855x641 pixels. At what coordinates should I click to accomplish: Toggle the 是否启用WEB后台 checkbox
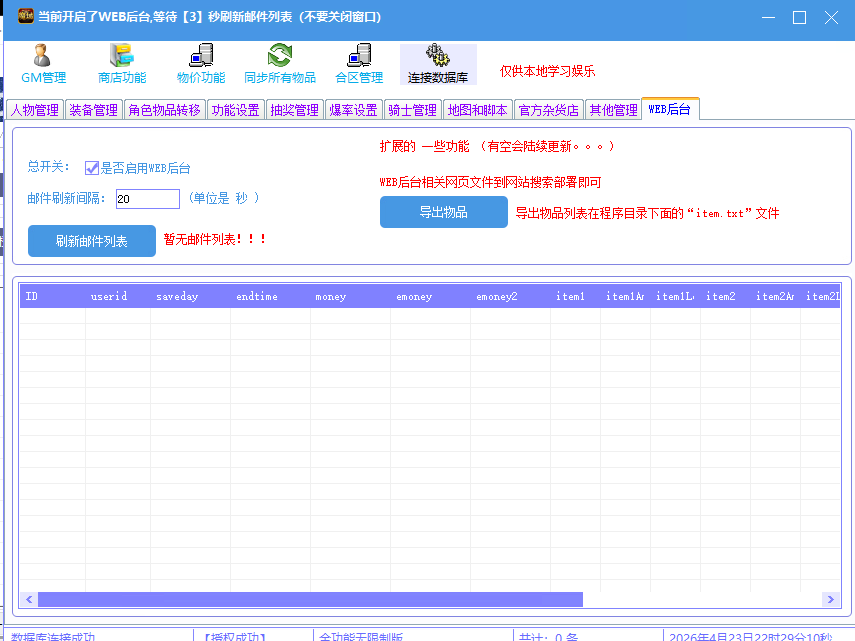tap(92, 169)
